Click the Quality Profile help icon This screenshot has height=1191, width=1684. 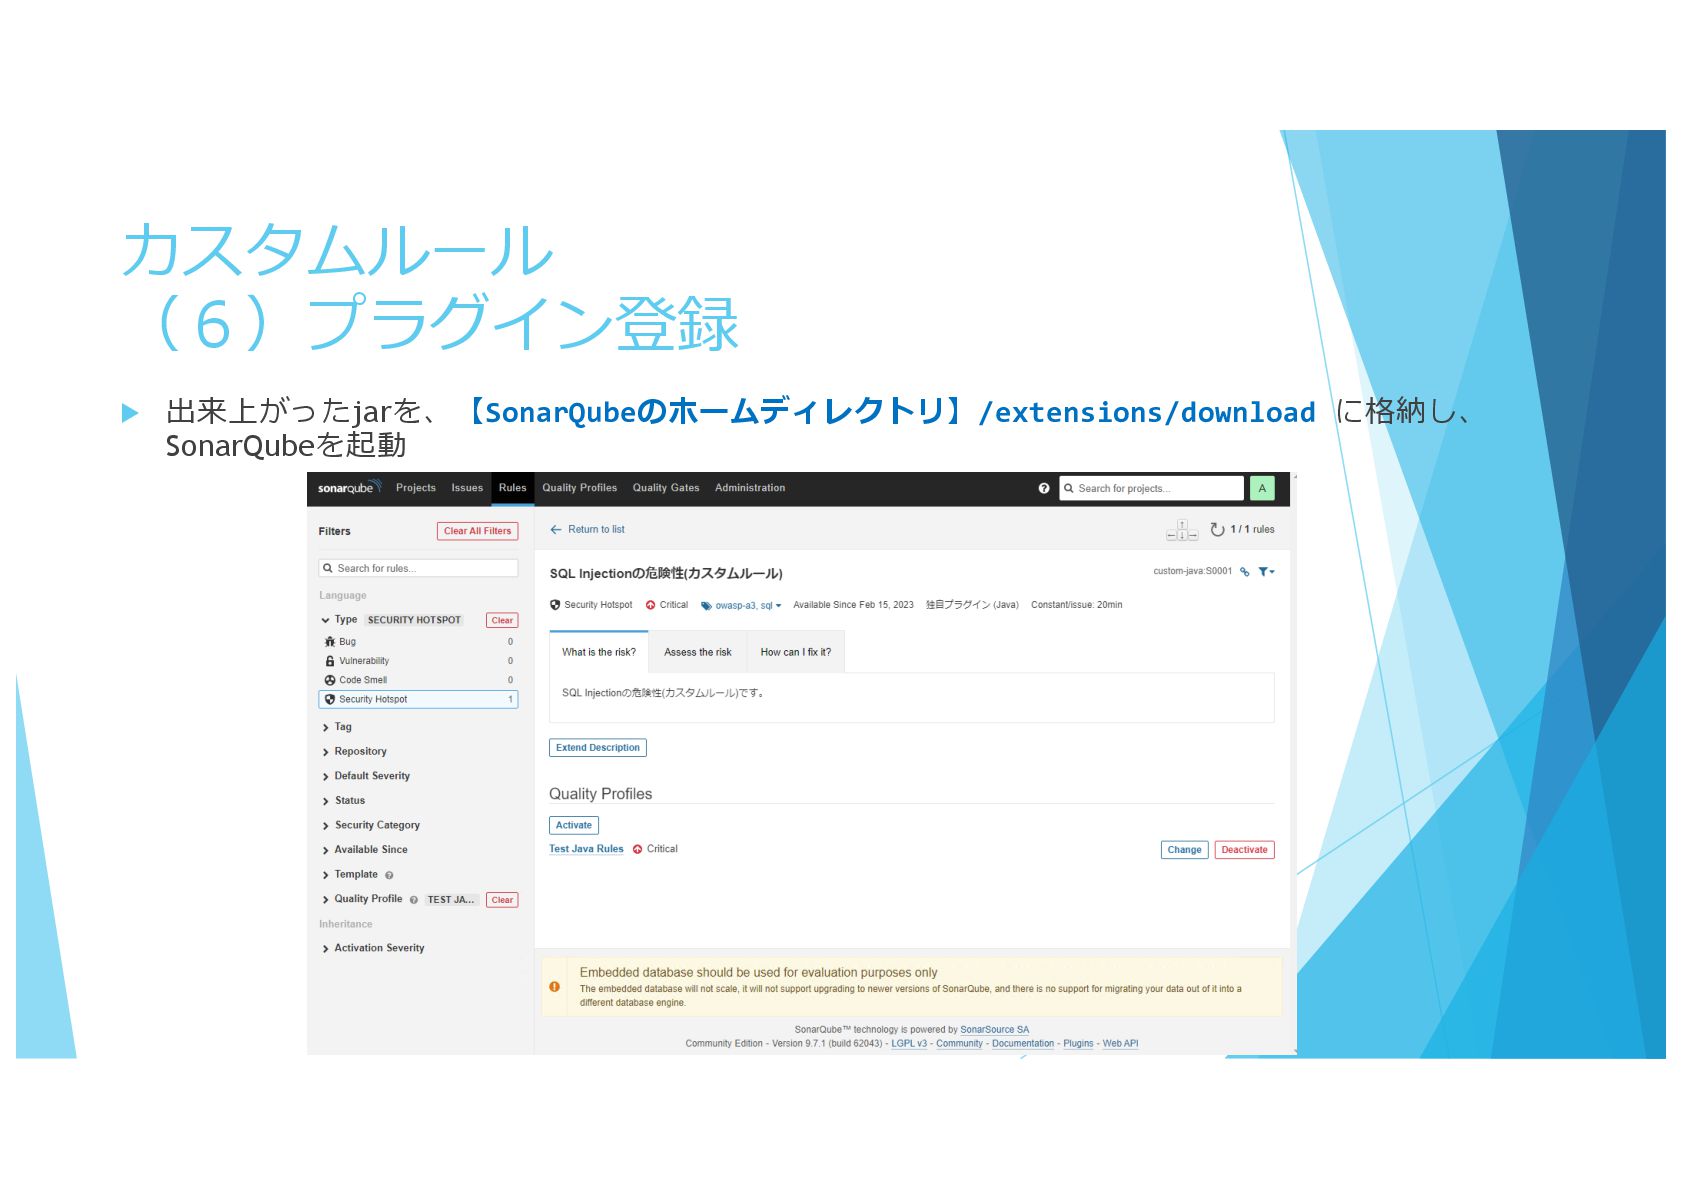coord(413,900)
